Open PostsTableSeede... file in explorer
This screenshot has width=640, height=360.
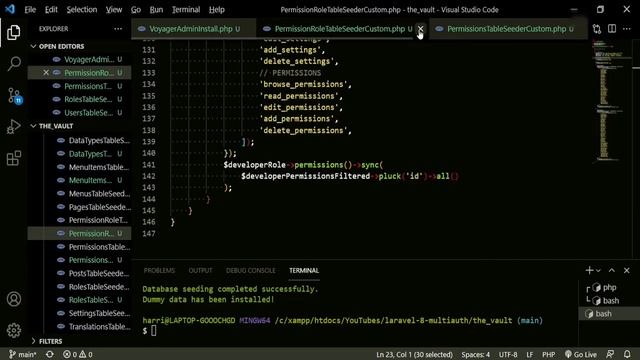80,273
